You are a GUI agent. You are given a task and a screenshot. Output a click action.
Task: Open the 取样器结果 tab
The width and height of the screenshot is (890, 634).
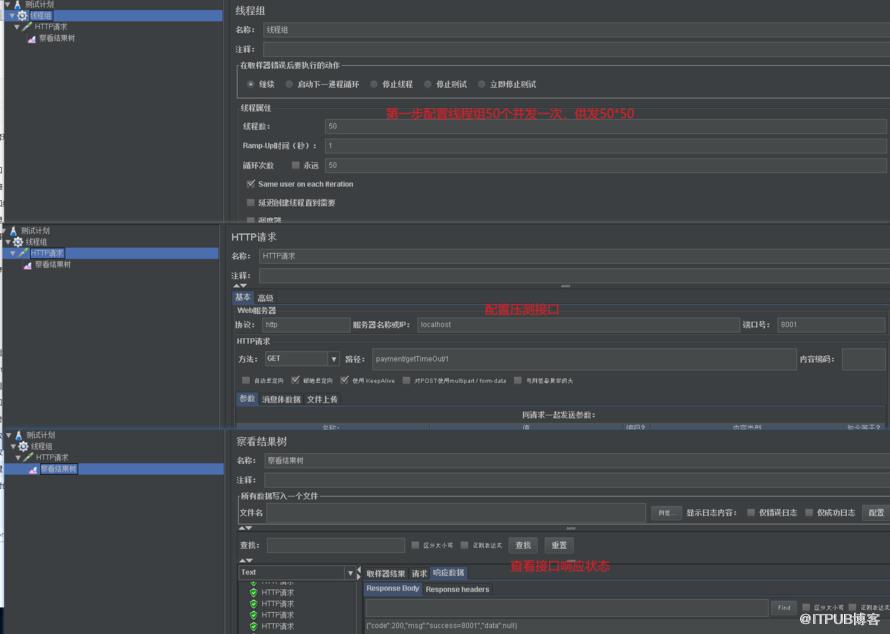(x=386, y=573)
